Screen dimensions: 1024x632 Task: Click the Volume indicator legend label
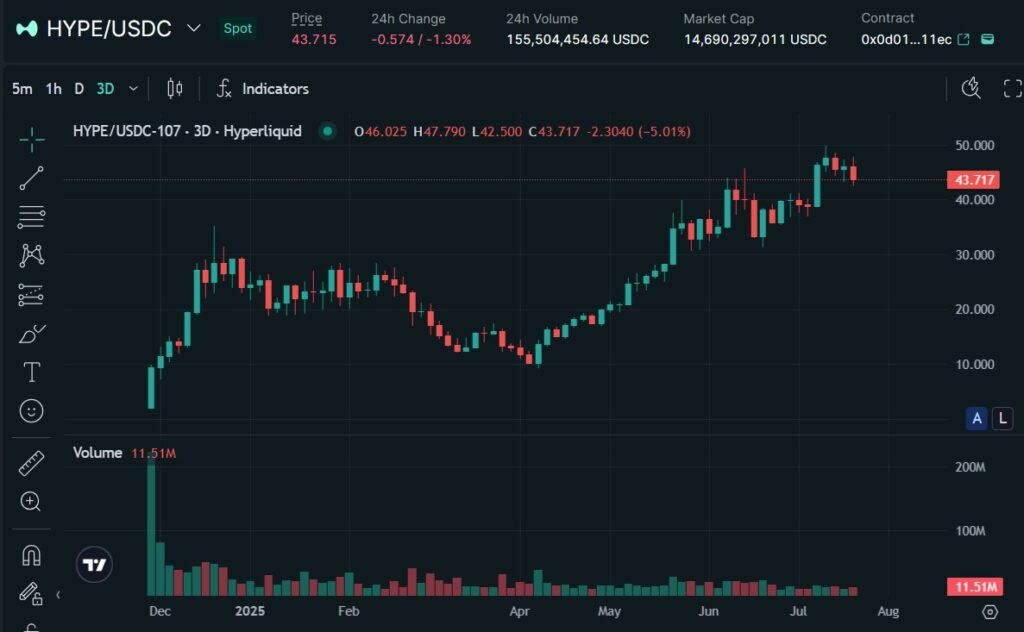pyautogui.click(x=97, y=452)
